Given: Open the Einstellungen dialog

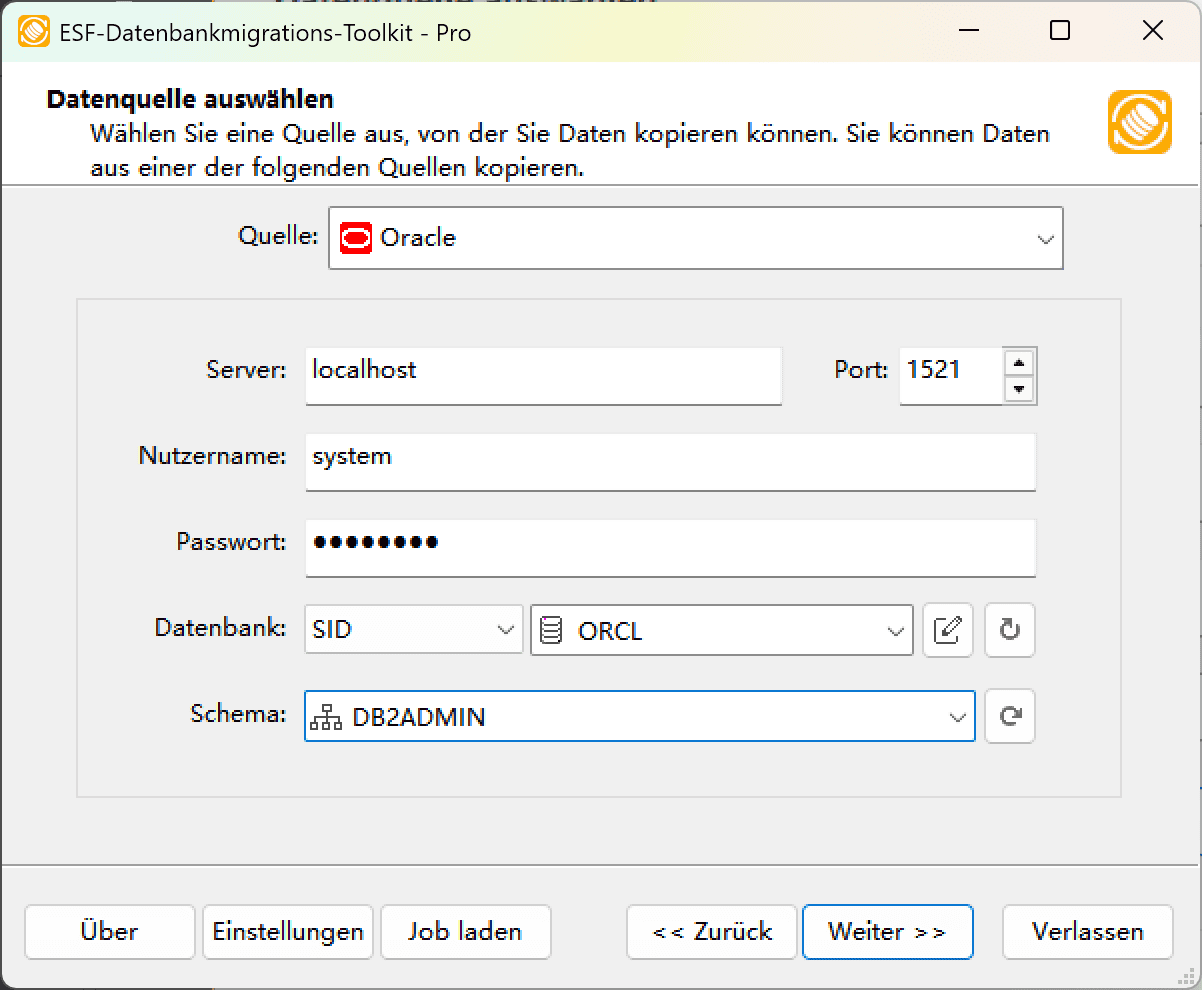Looking at the screenshot, I should tap(287, 931).
